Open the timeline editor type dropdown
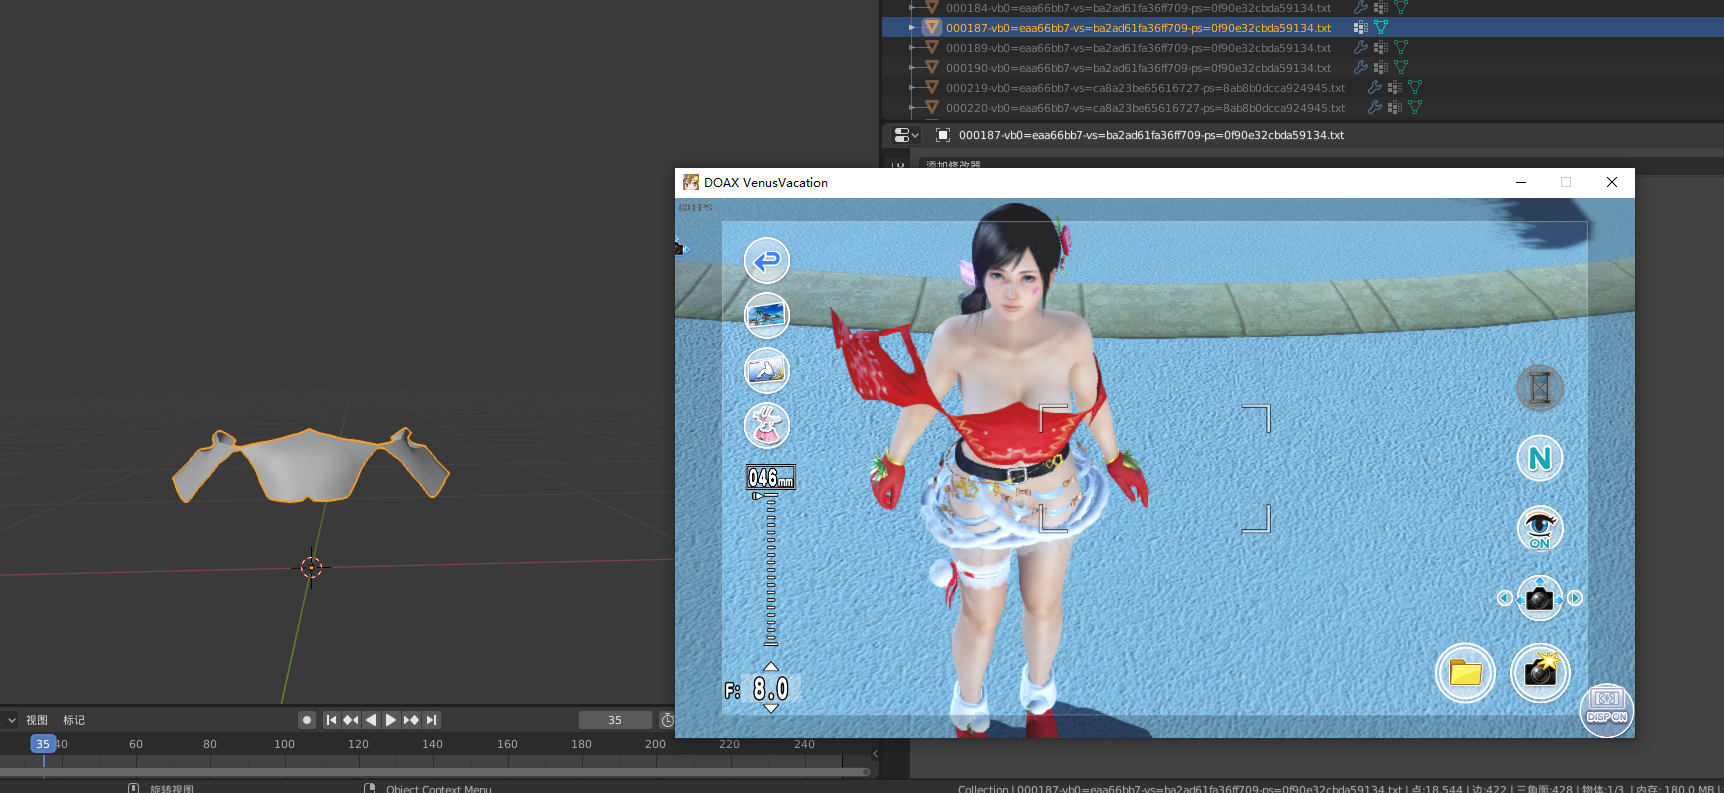Screen dimensions: 1724x793 click(9, 720)
